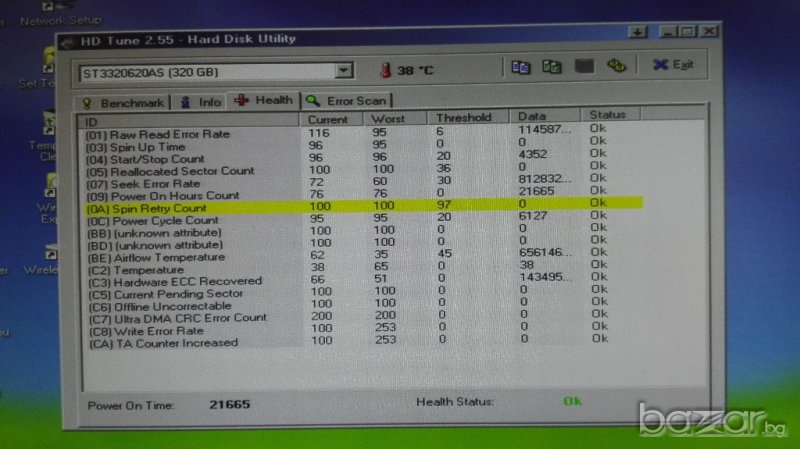
Task: Select the Health tab
Action: point(265,100)
